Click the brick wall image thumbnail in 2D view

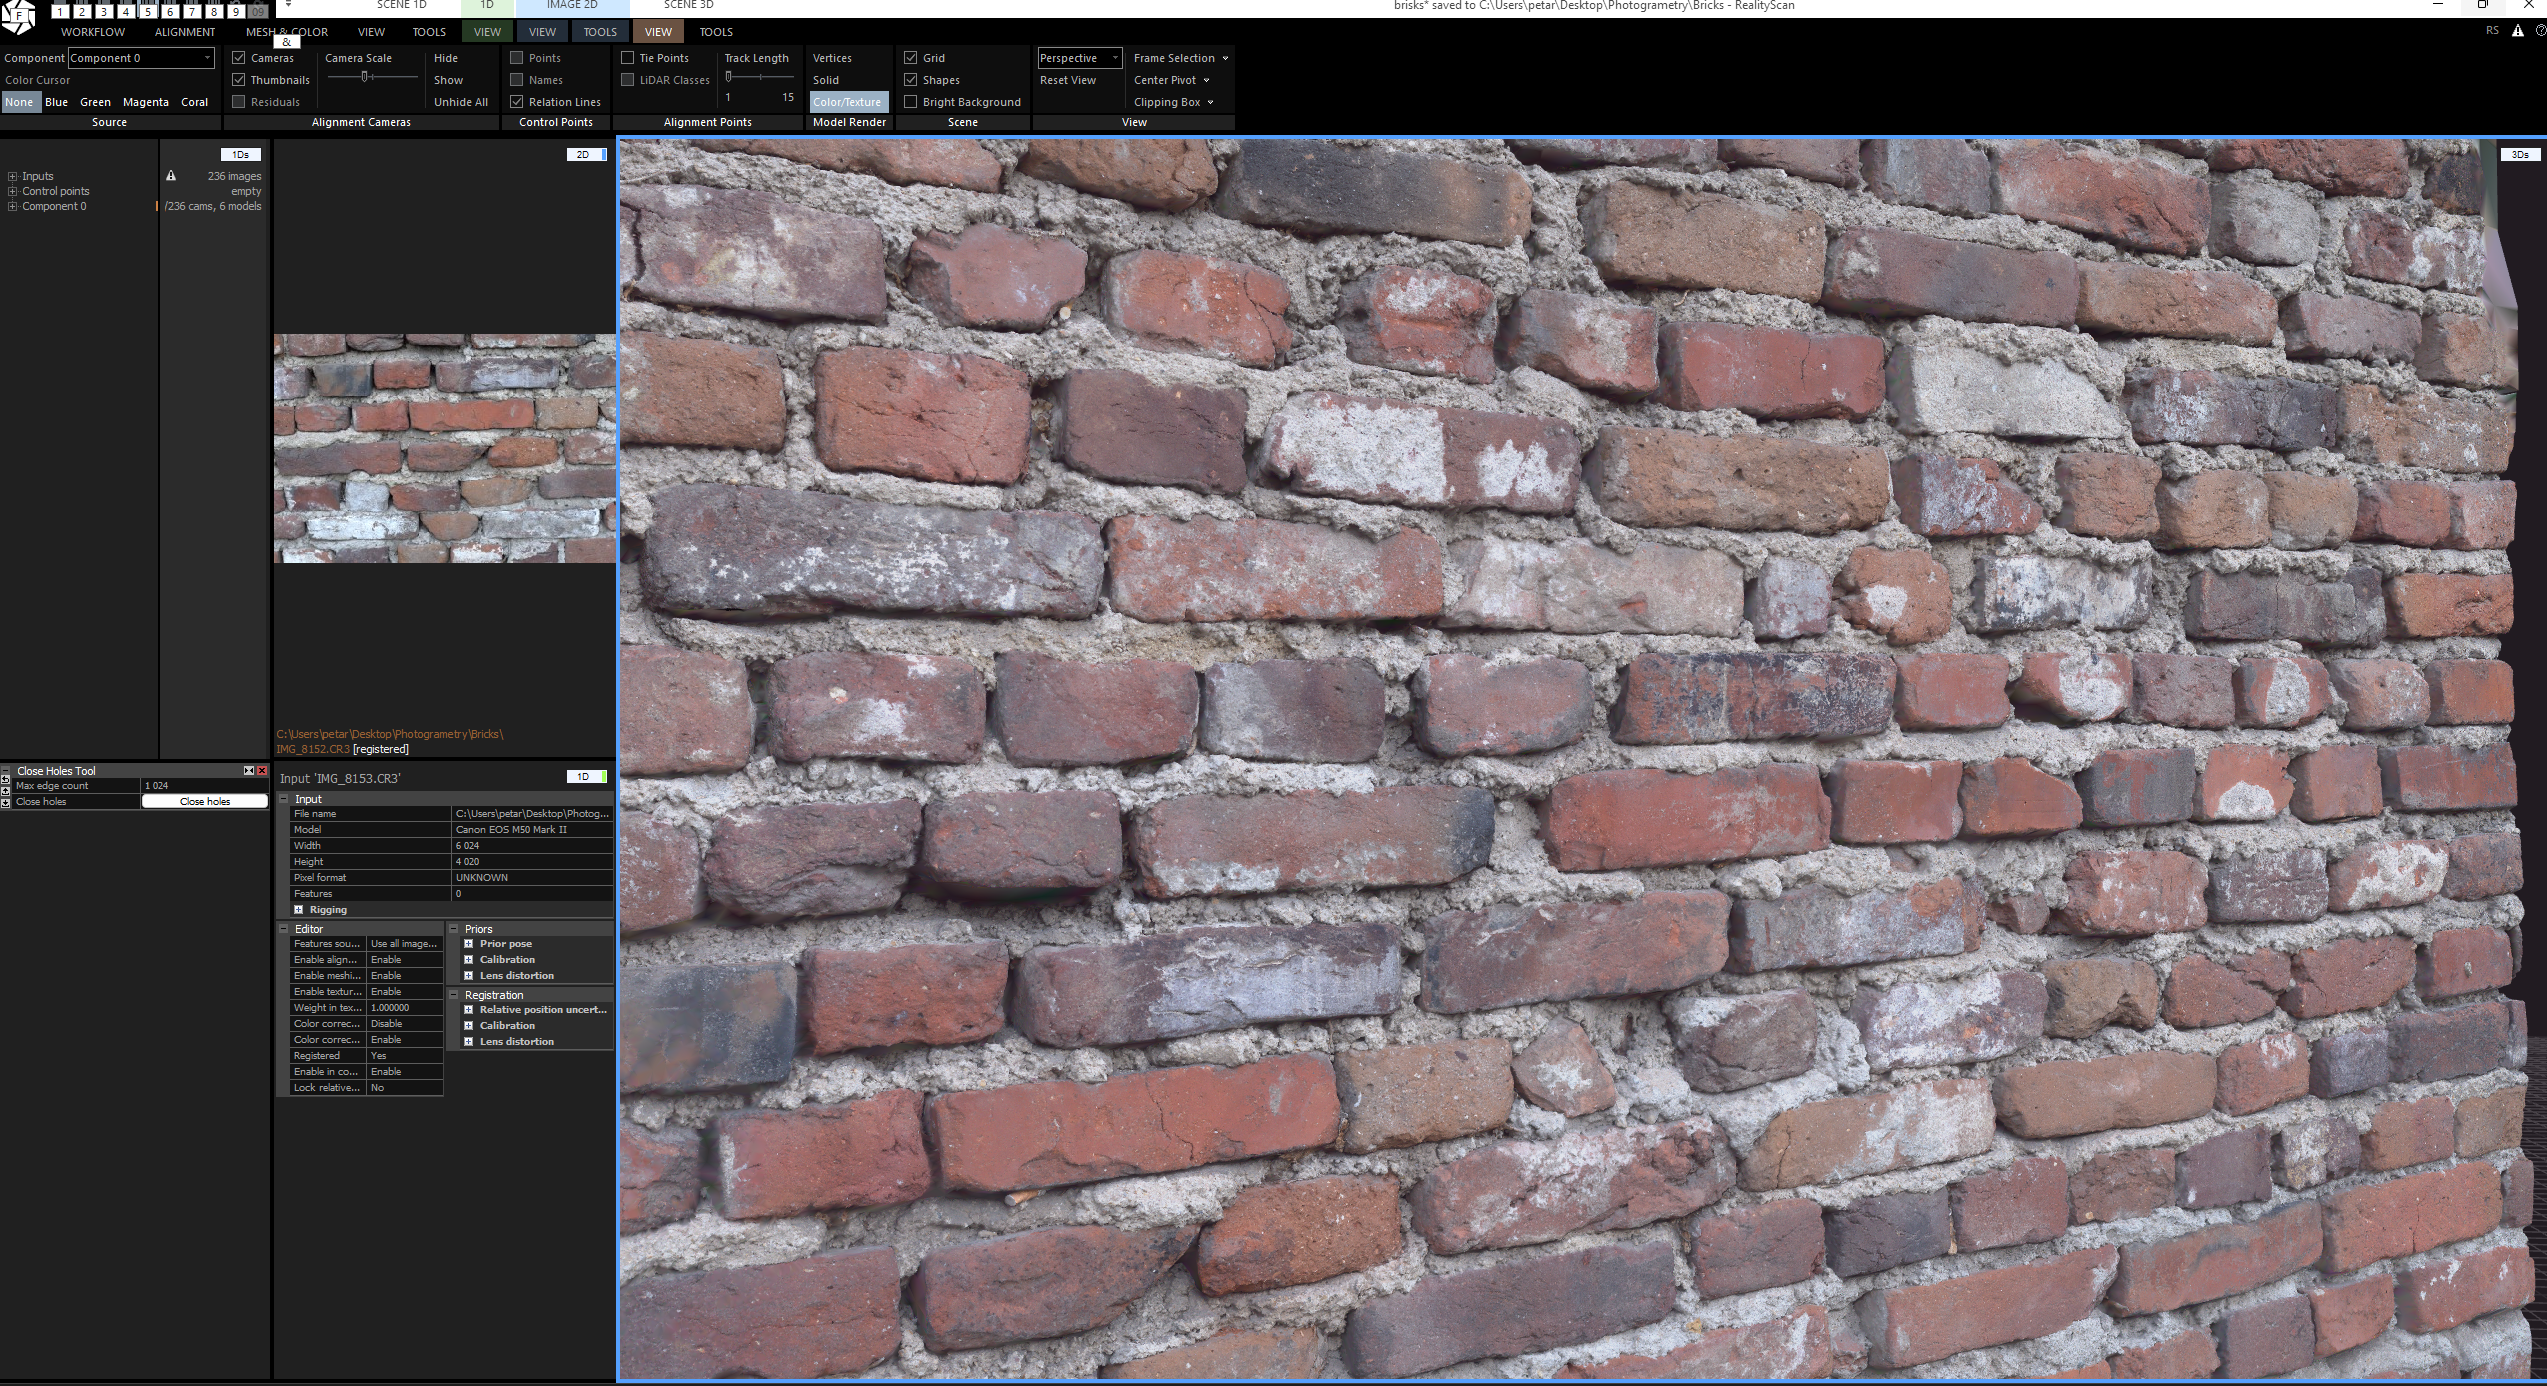tap(445, 448)
